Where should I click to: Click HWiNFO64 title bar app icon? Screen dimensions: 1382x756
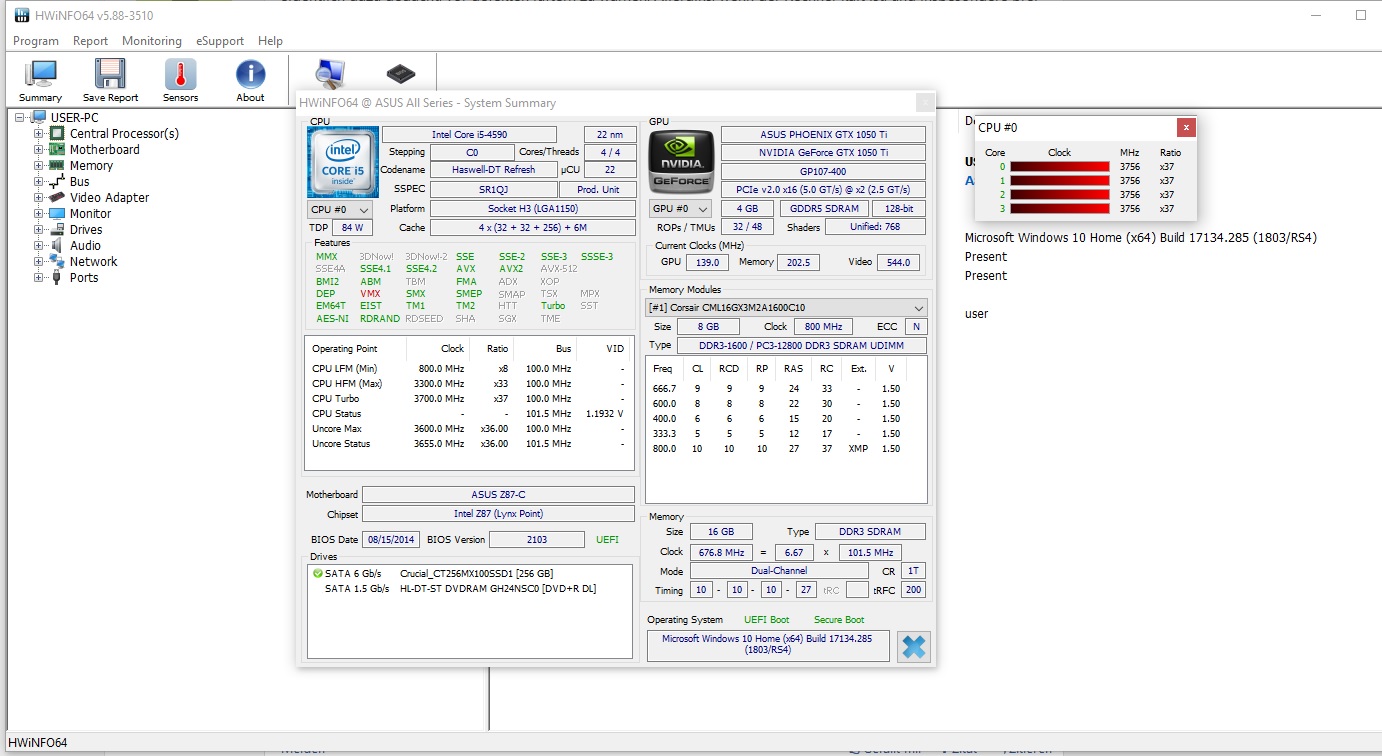point(21,16)
